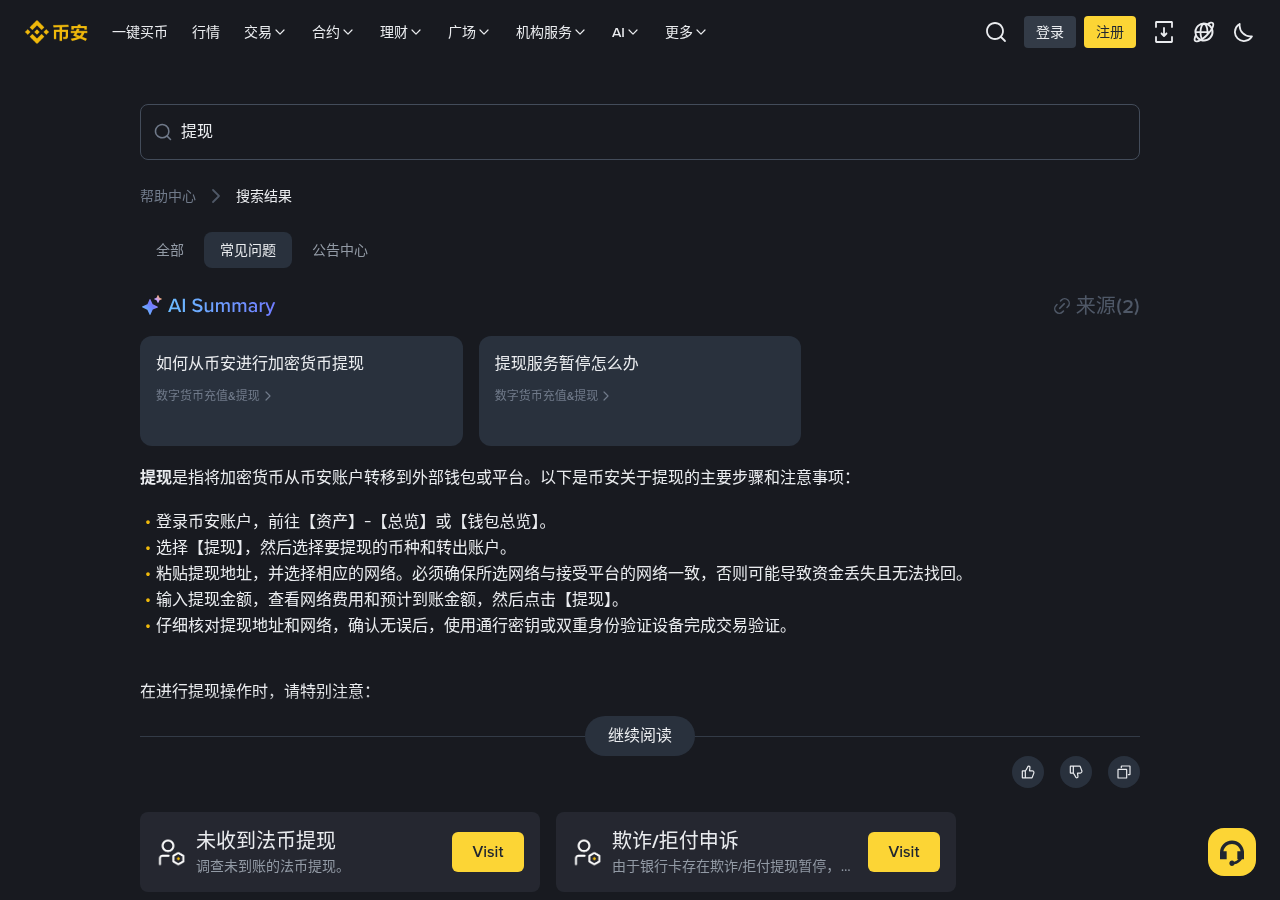Expand the 理财 dropdown menu
The image size is (1280, 900).
tap(401, 32)
